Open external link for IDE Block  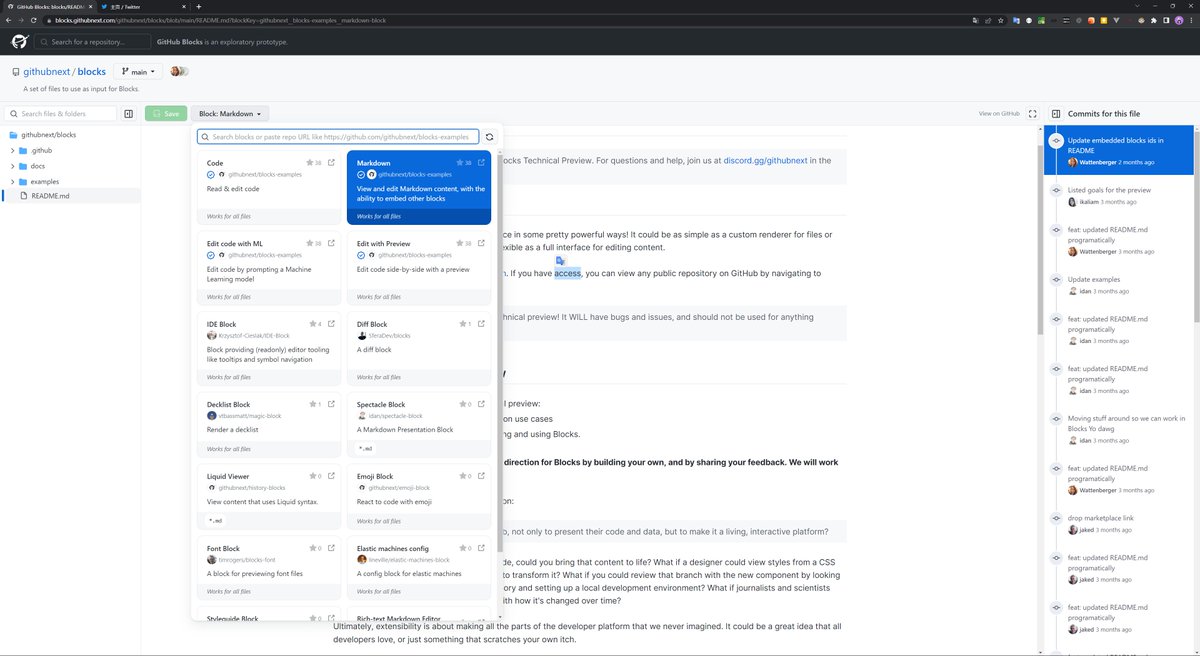coord(331,324)
